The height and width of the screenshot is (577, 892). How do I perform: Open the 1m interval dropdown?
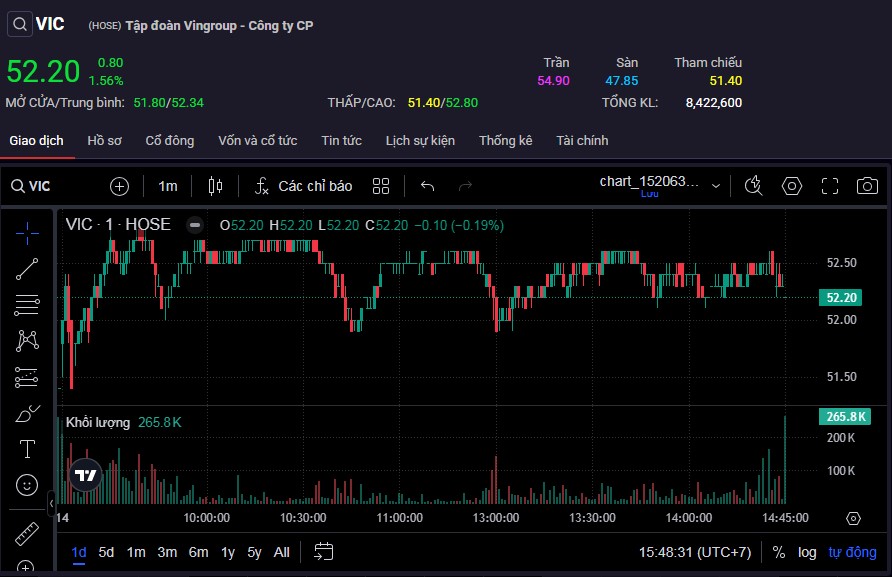click(168, 186)
